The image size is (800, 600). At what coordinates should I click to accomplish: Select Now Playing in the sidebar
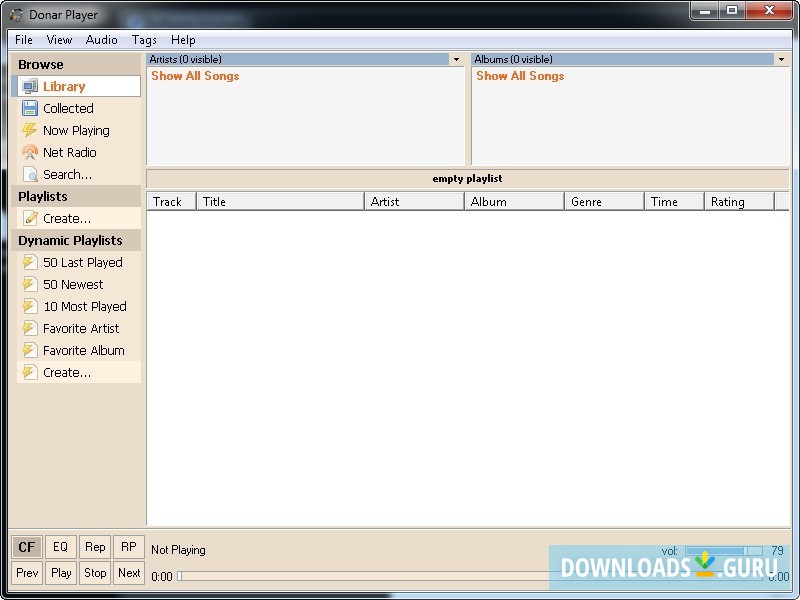pos(79,130)
